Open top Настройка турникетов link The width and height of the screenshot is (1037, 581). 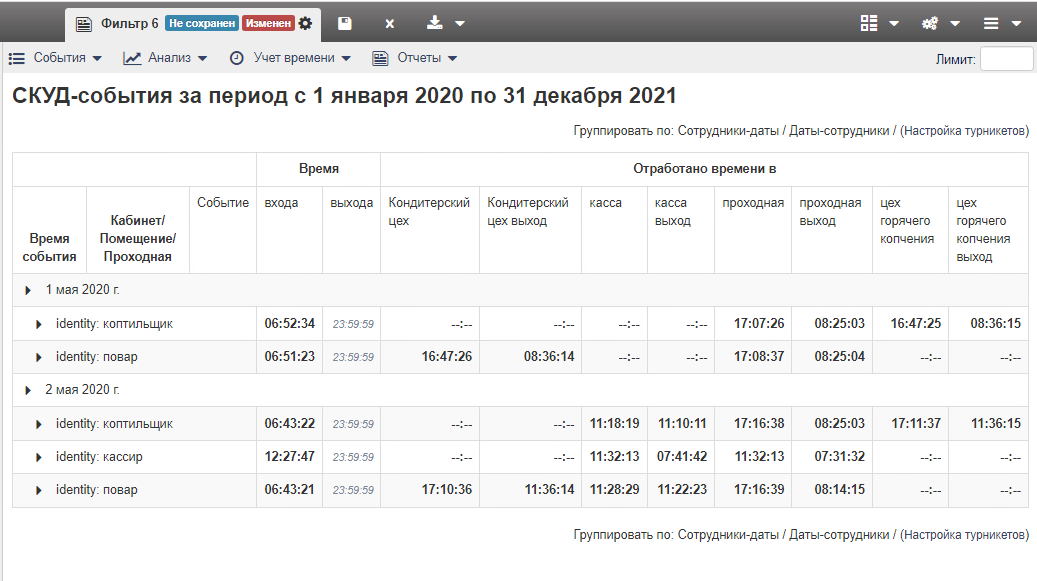[963, 131]
